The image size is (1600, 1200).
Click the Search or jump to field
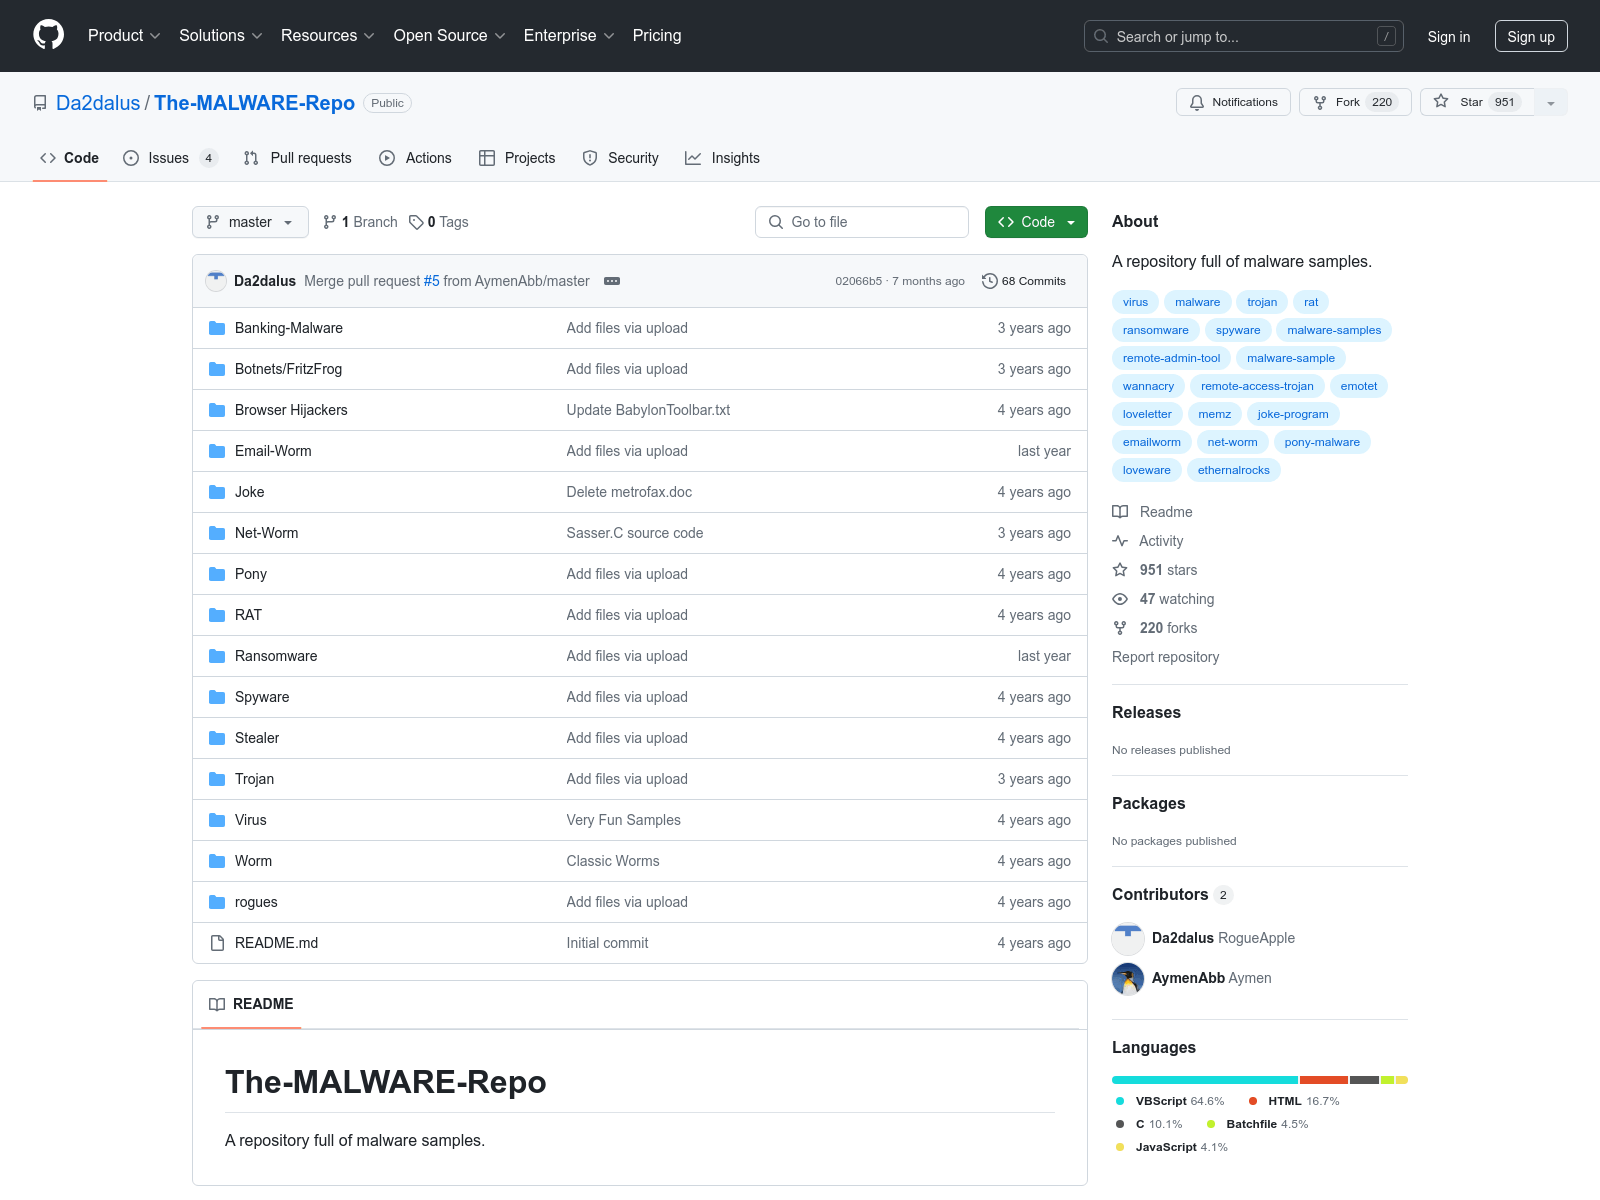(x=1244, y=36)
